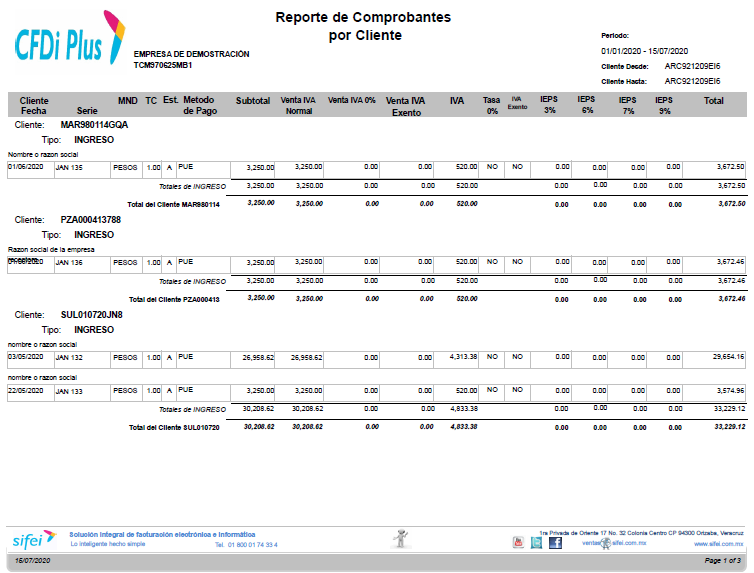Visit the www.sifei.com.mx link
Viewport: 754px width, 573px height.
[718, 544]
